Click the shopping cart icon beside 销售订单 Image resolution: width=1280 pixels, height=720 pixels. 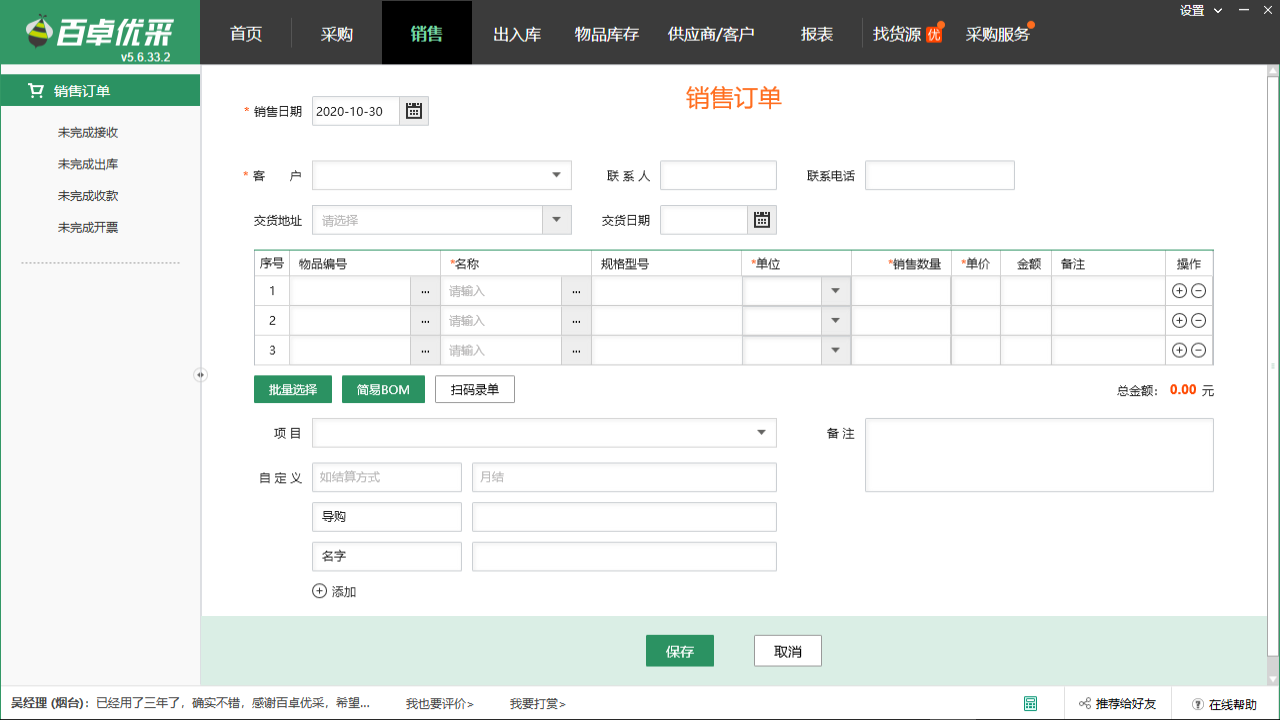tap(36, 89)
